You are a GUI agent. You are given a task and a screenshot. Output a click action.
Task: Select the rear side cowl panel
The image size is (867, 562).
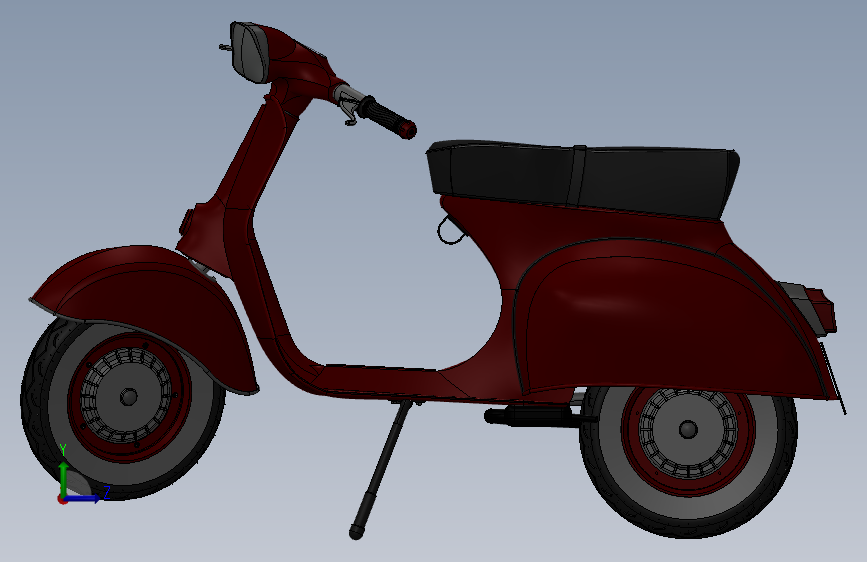point(669,318)
